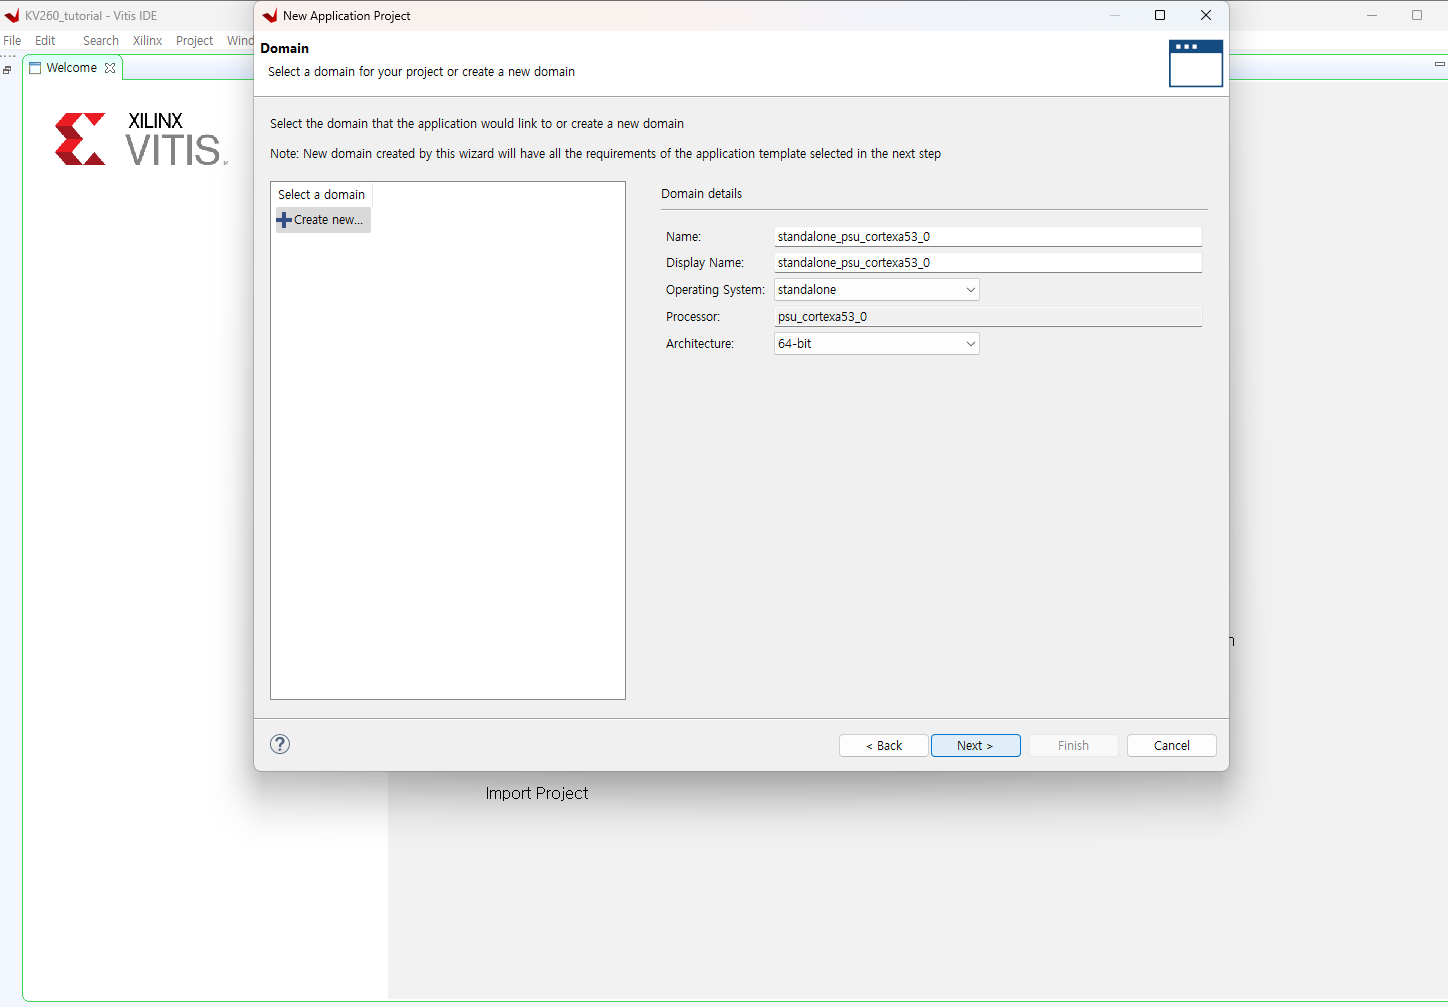Click the Back button

884,746
